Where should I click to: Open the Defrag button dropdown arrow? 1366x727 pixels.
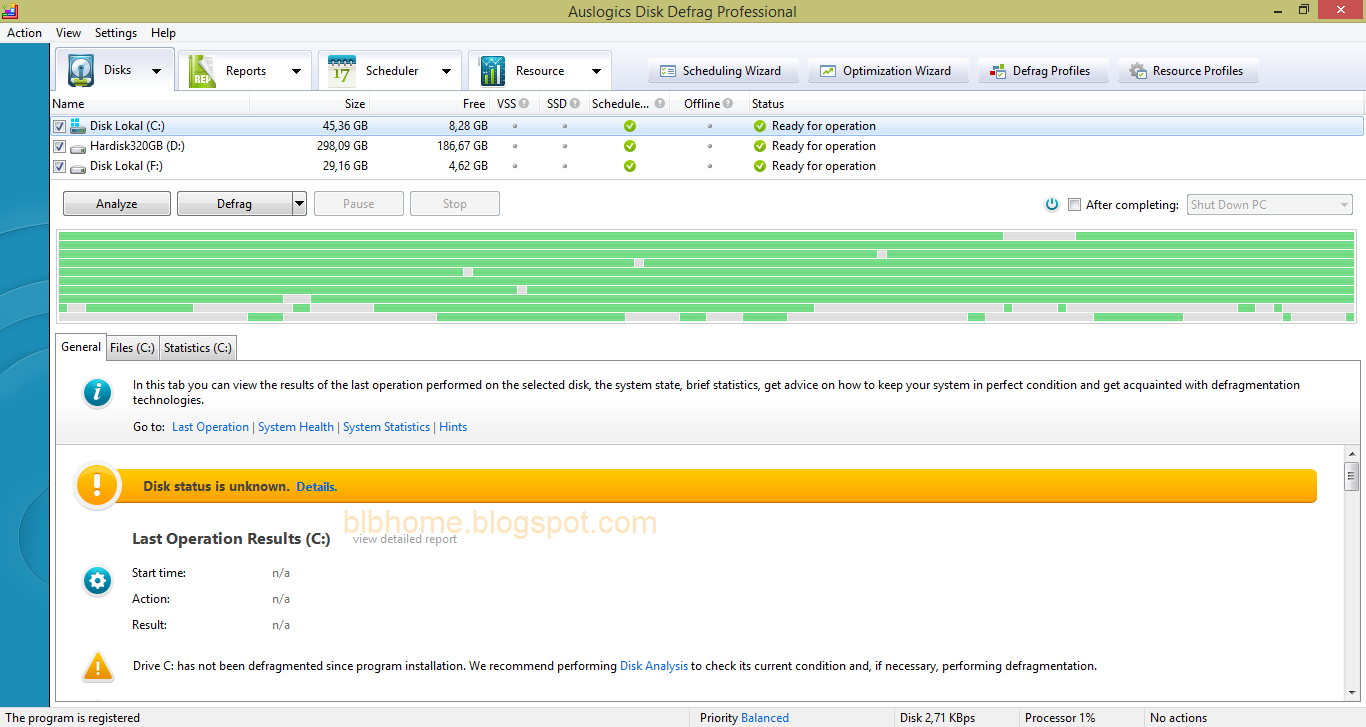pyautogui.click(x=299, y=204)
